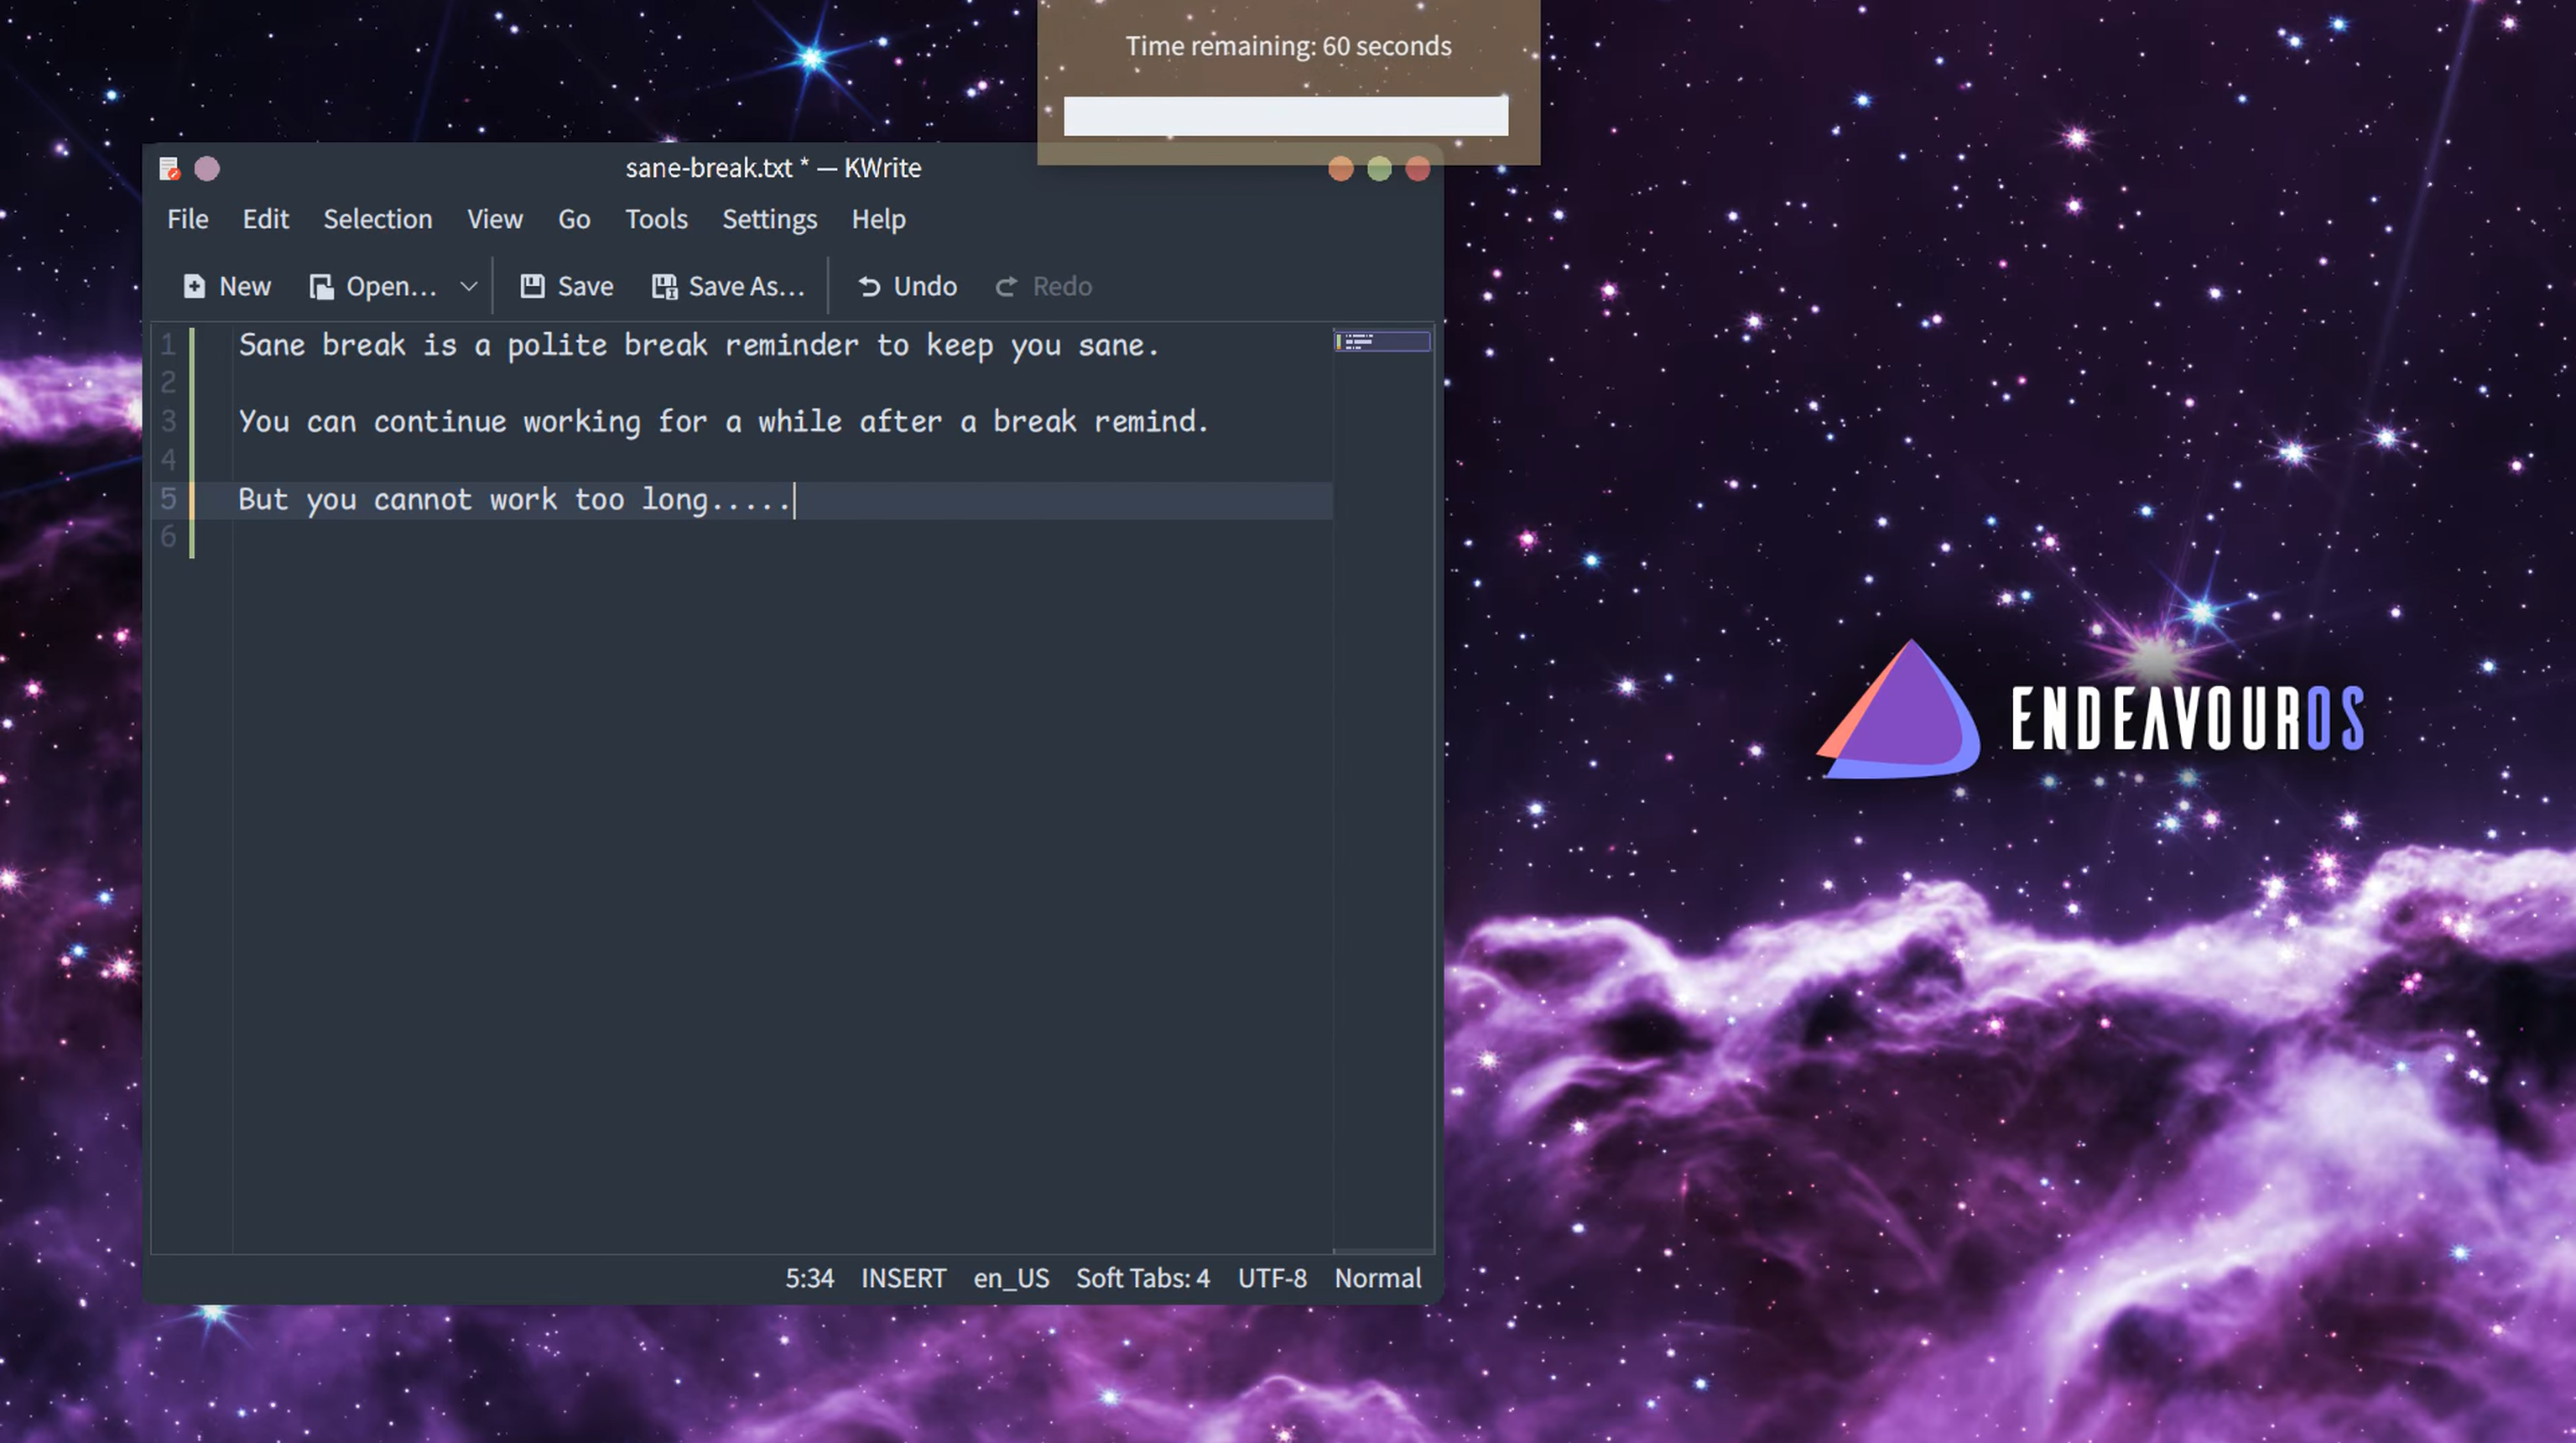Image resolution: width=2576 pixels, height=1443 pixels.
Task: Click the text line starting 'Sane break is'
Action: [698, 345]
